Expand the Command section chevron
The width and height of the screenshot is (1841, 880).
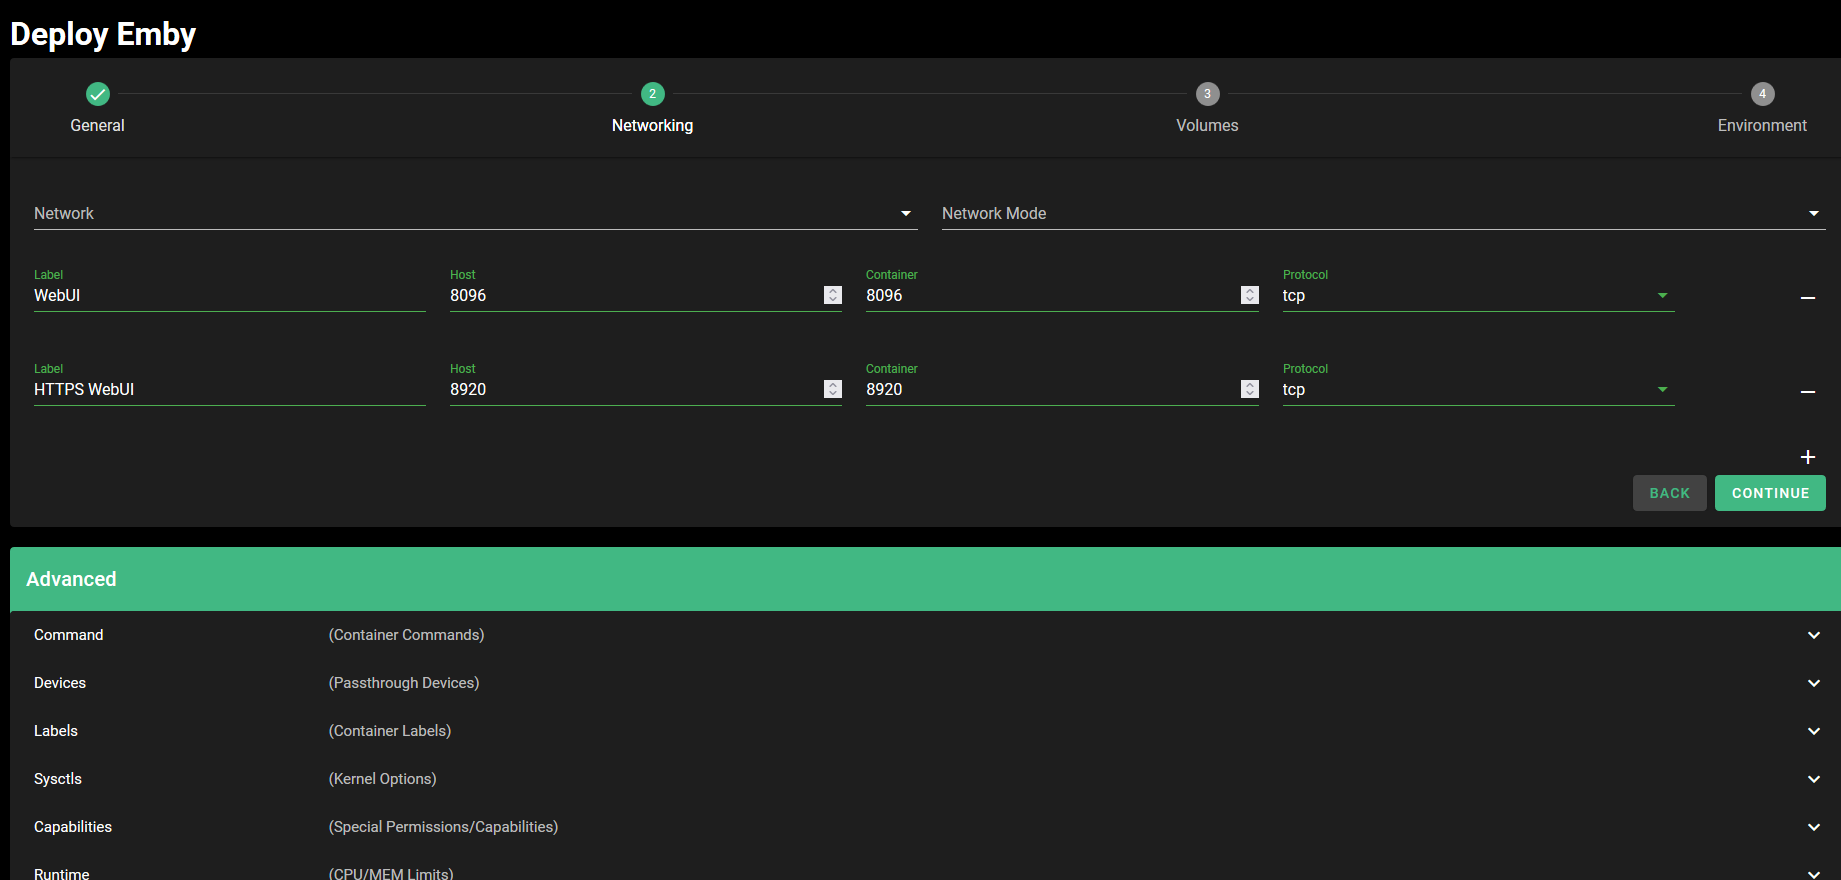coord(1813,635)
